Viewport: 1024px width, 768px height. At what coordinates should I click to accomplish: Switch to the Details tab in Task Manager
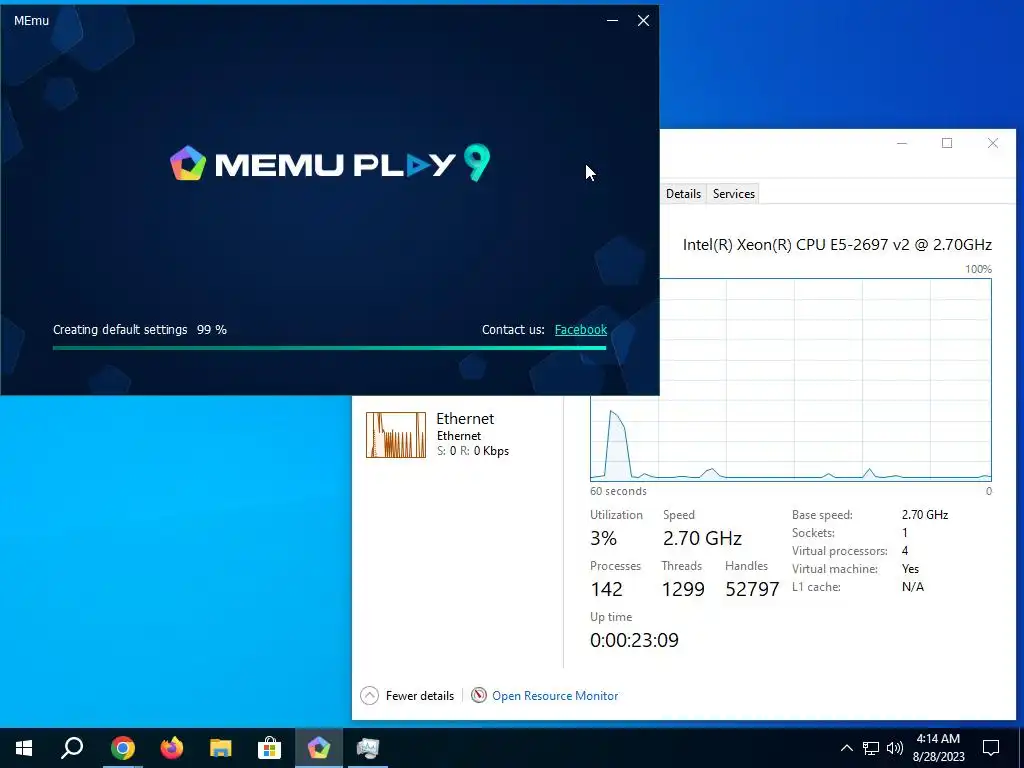tap(683, 194)
